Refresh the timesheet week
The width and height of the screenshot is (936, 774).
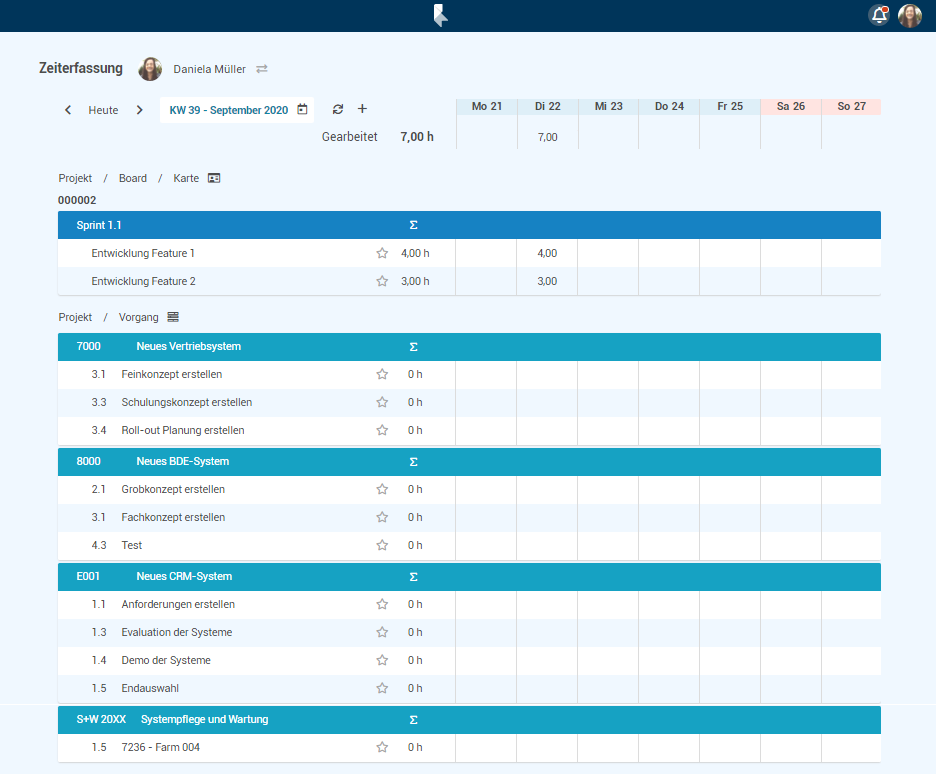pos(338,109)
